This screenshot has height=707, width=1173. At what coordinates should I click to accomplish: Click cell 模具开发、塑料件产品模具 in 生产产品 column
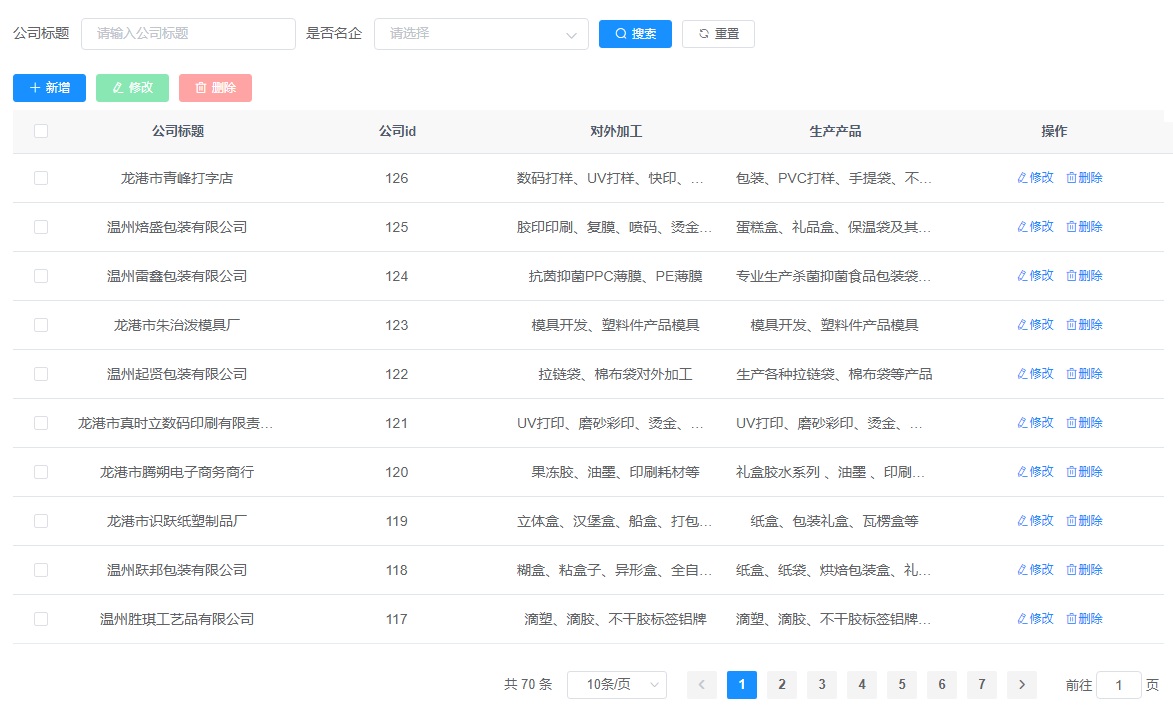(x=834, y=325)
